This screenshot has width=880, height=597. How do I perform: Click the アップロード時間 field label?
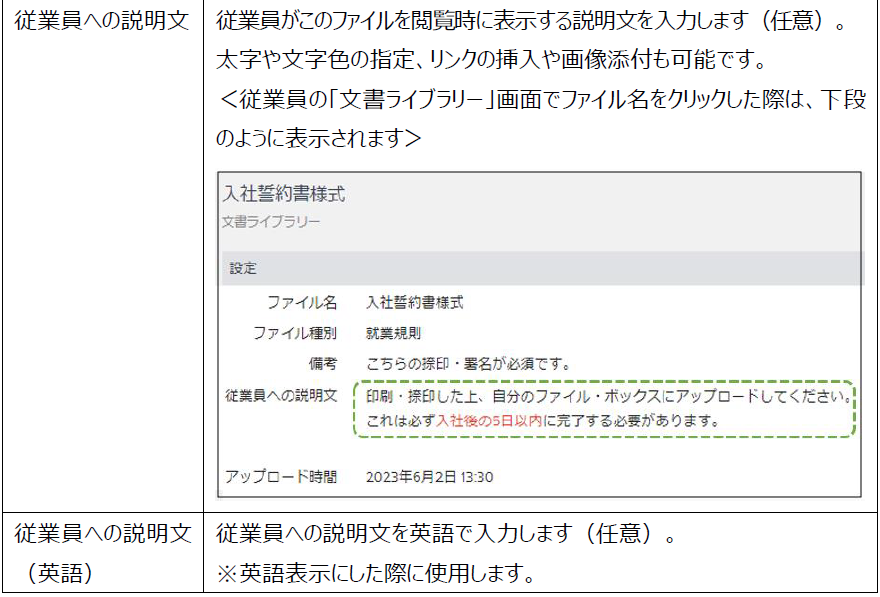click(x=281, y=477)
